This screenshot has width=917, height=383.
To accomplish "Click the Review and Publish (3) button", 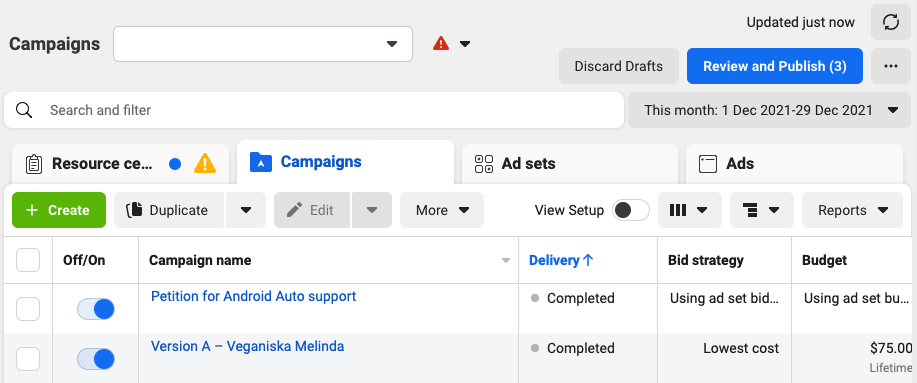I will 775,66.
